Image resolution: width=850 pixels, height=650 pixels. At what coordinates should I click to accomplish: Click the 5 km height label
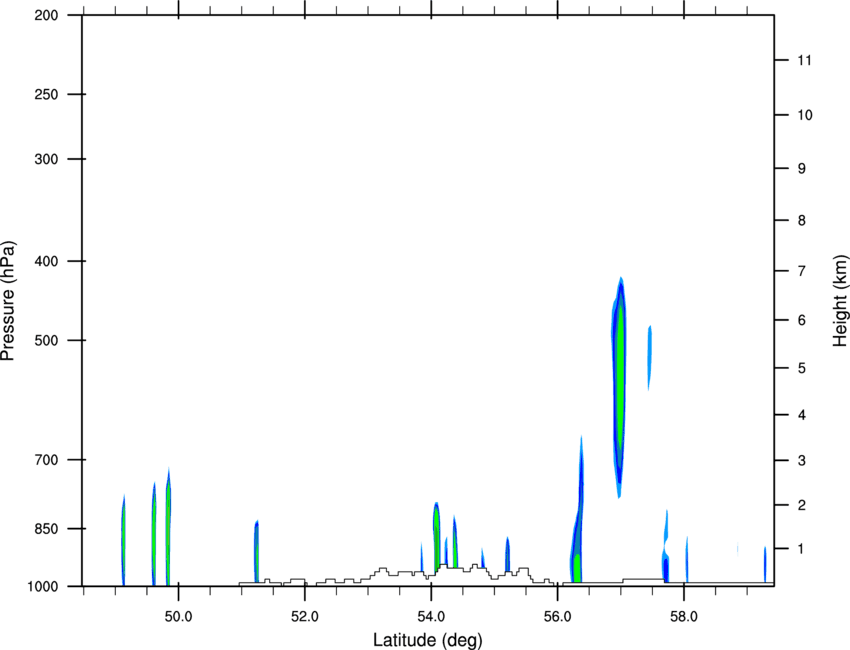(802, 368)
